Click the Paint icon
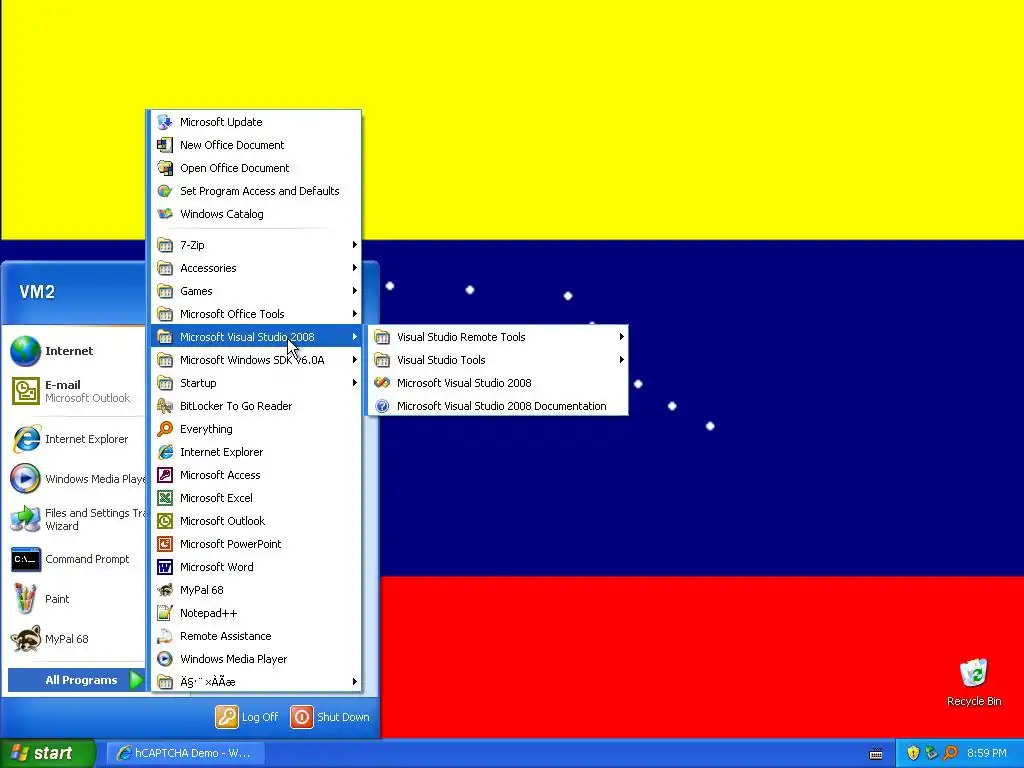1024x768 pixels. pos(25,599)
